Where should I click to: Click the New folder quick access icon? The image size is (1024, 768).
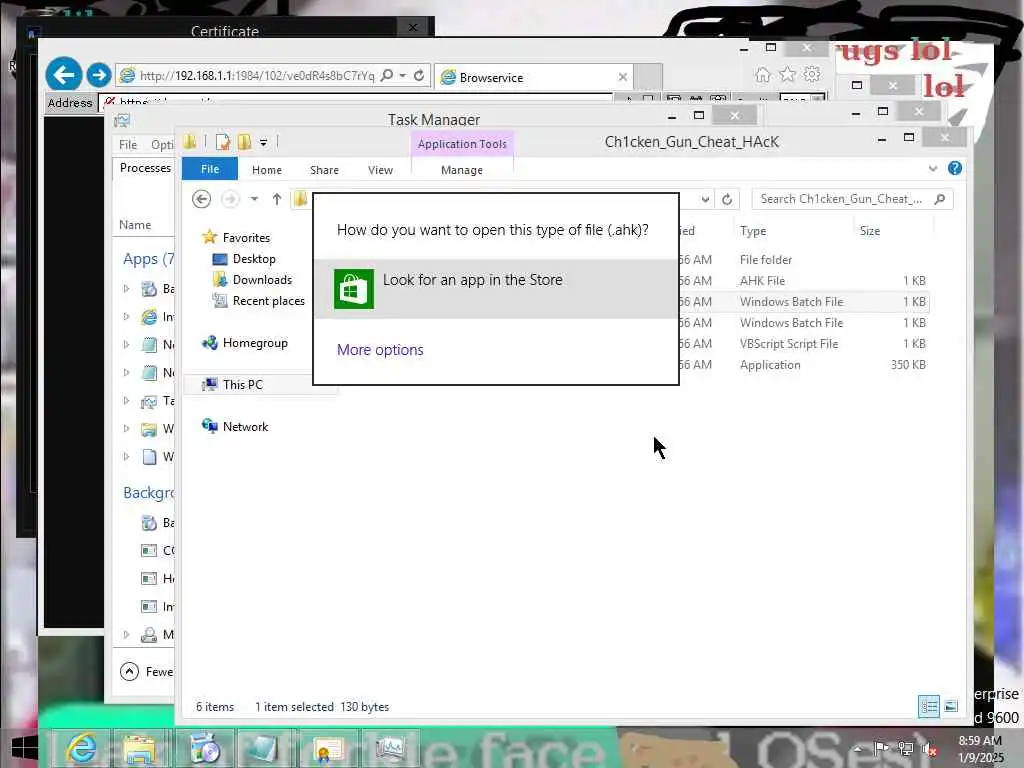coord(244,142)
